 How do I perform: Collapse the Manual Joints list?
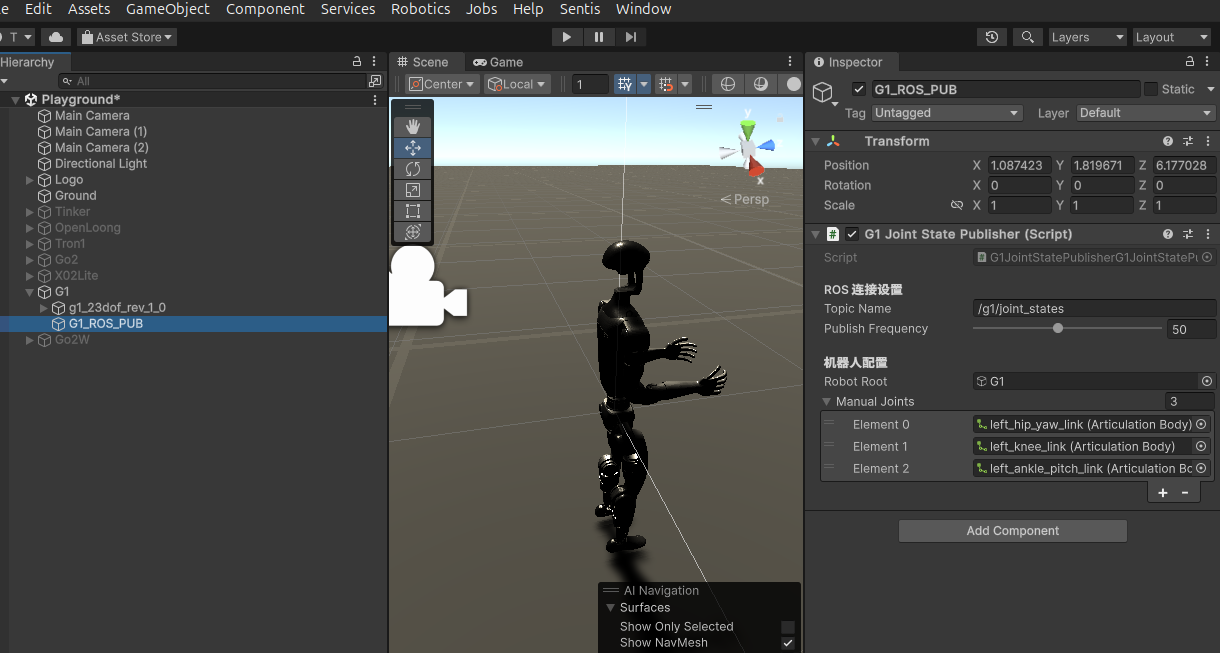827,401
